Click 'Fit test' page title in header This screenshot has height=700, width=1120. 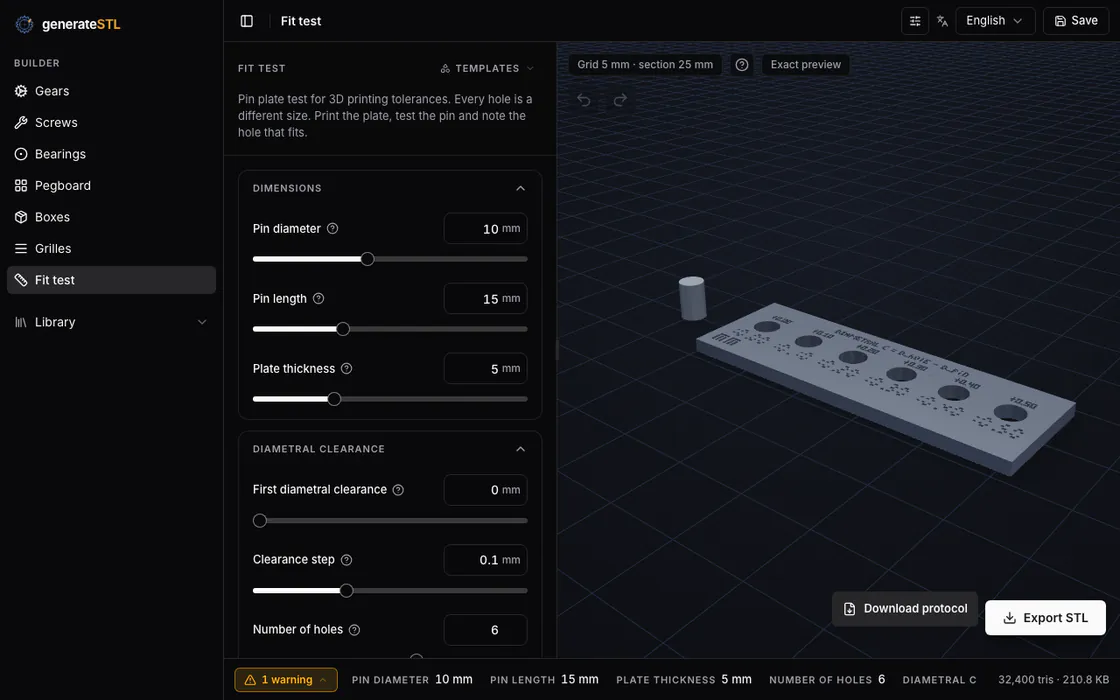[301, 21]
